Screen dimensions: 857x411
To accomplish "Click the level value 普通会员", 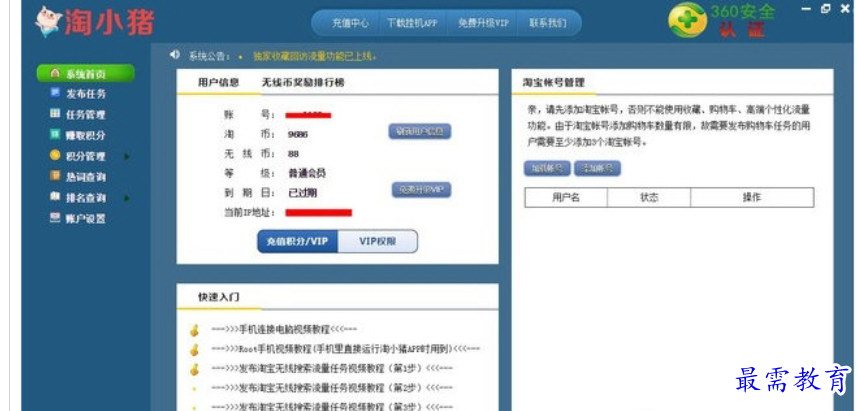I will tap(307, 173).
